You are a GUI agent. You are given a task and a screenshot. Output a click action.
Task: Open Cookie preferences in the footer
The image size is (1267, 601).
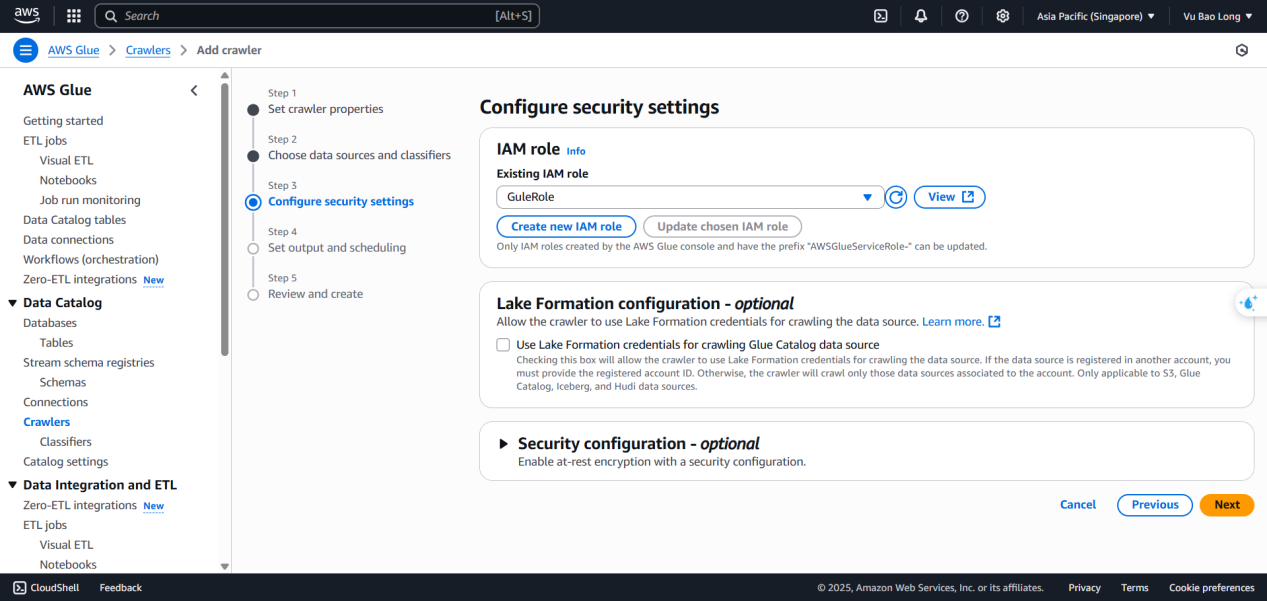(1212, 588)
